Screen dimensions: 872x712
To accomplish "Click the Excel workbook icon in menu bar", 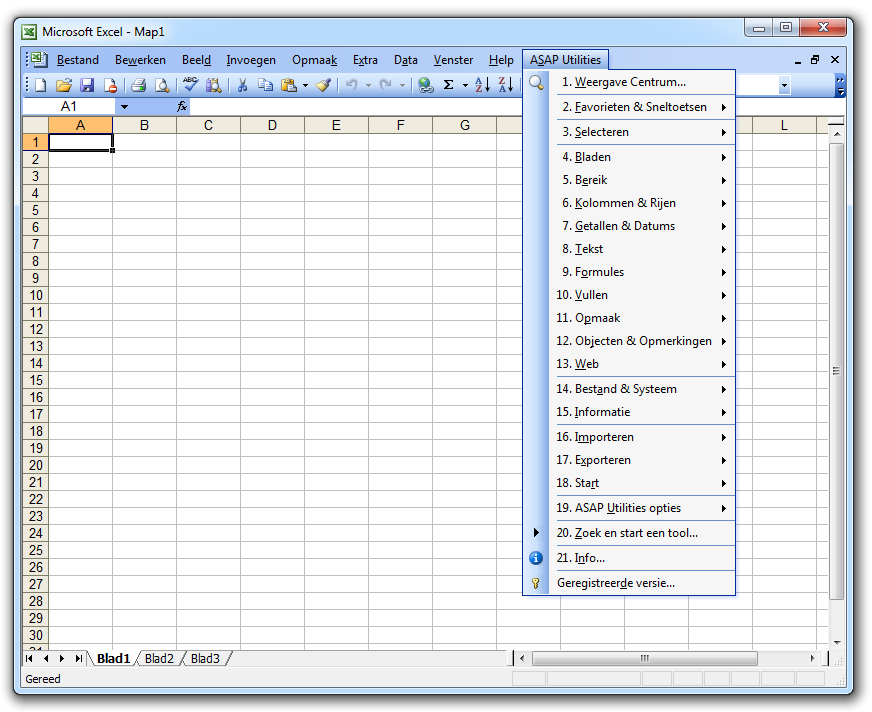I will coord(38,60).
